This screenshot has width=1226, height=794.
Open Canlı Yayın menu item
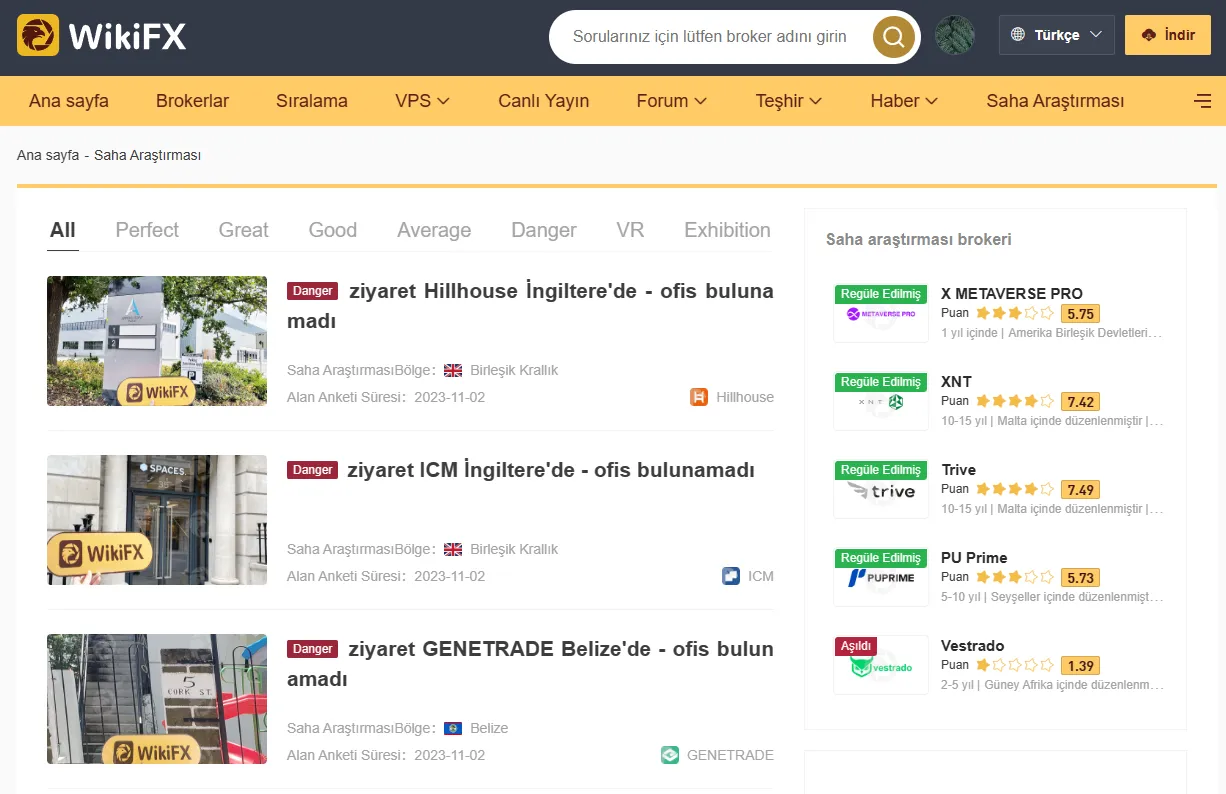[x=544, y=101]
